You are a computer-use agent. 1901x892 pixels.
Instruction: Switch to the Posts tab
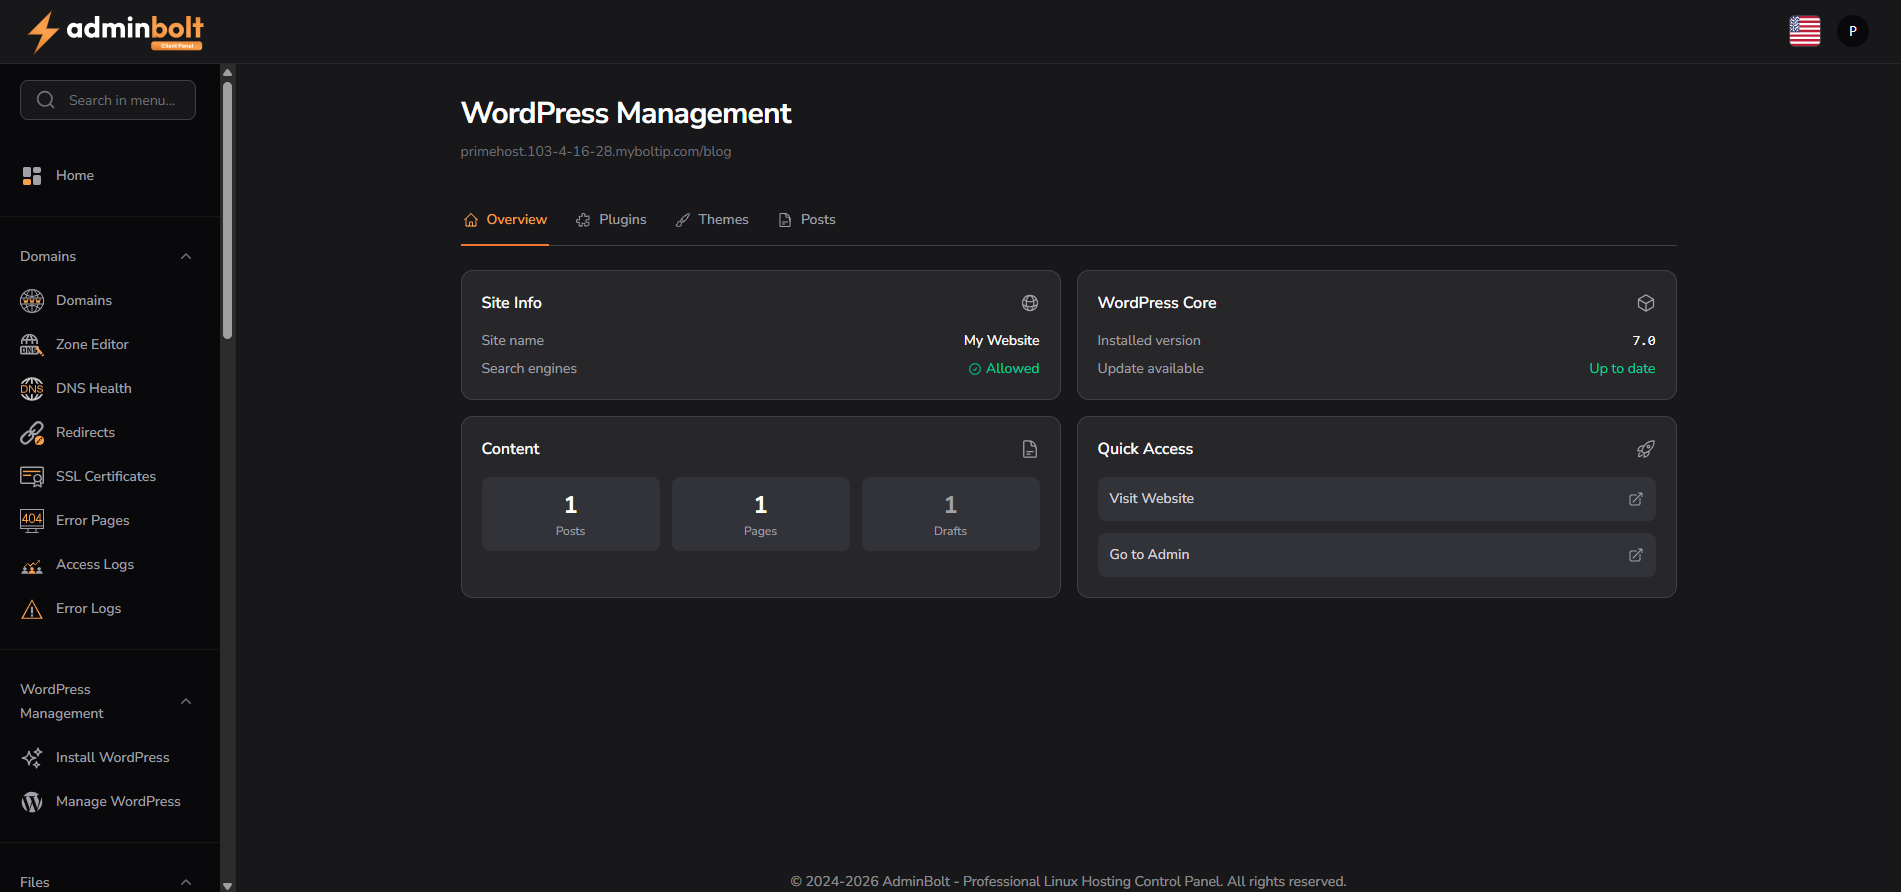pyautogui.click(x=807, y=220)
